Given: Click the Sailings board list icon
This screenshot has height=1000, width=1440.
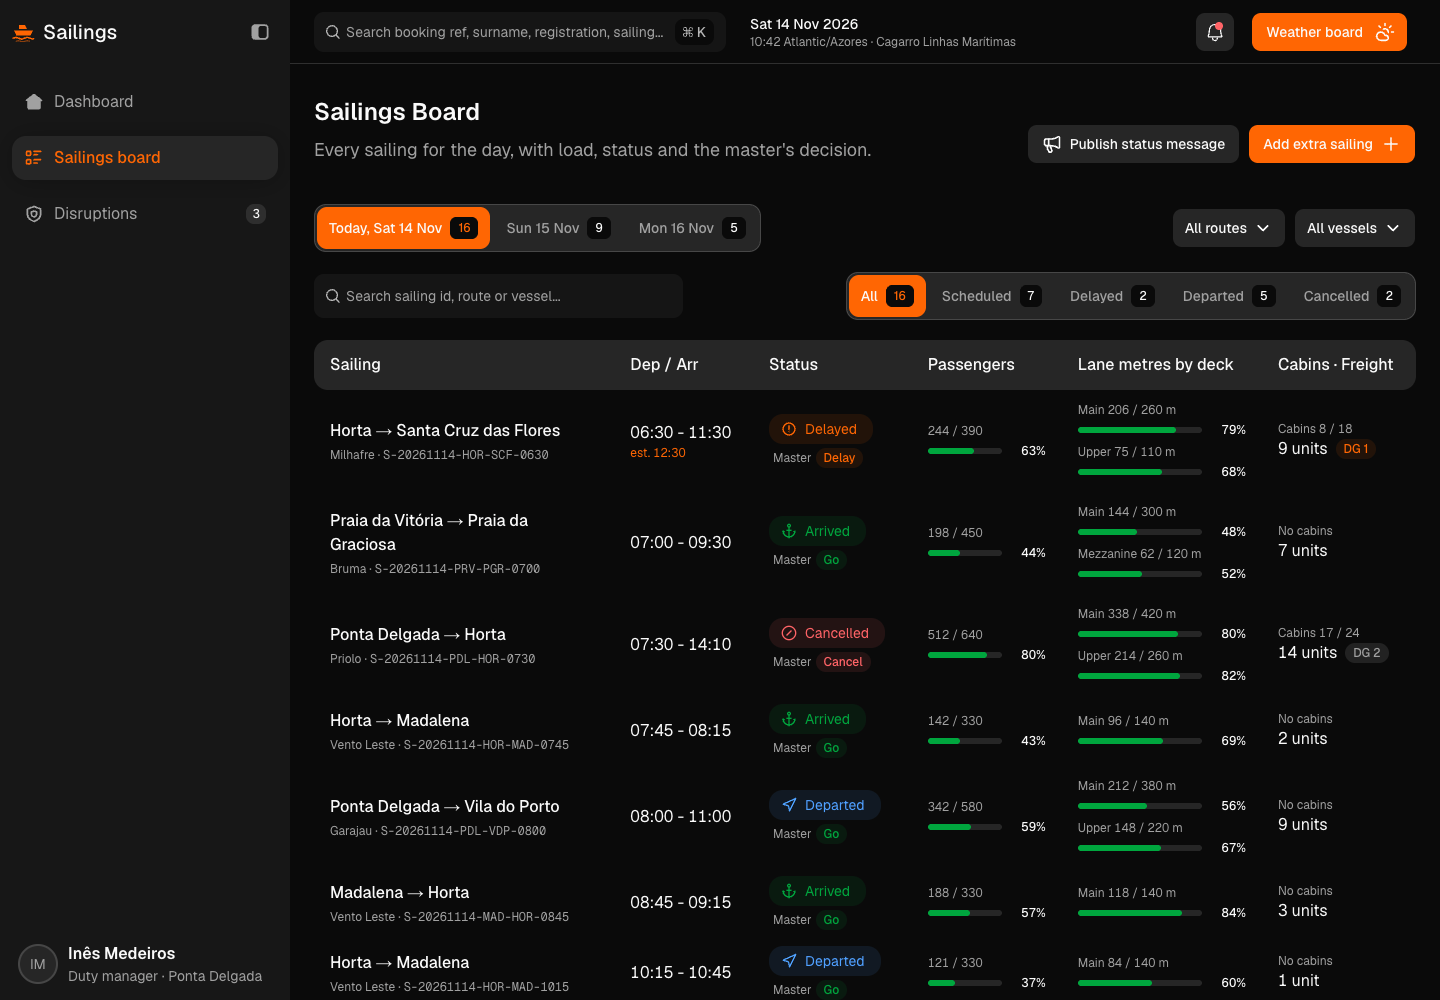Looking at the screenshot, I should (x=34, y=158).
